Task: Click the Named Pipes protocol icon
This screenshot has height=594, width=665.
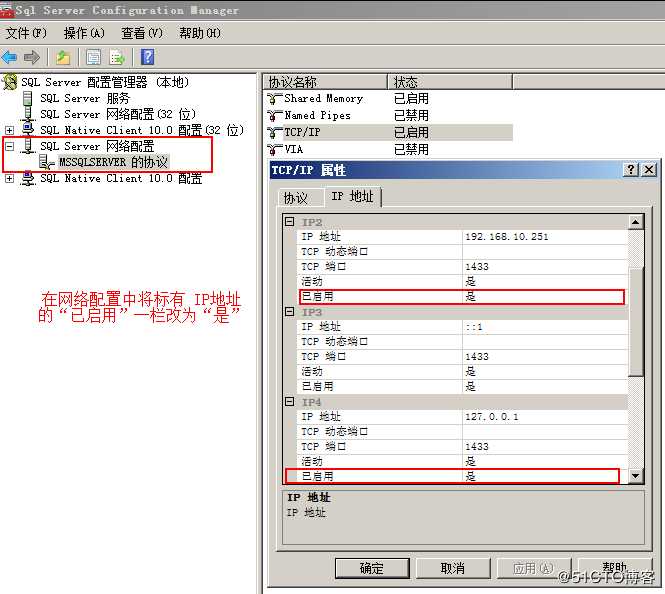Action: [274, 115]
